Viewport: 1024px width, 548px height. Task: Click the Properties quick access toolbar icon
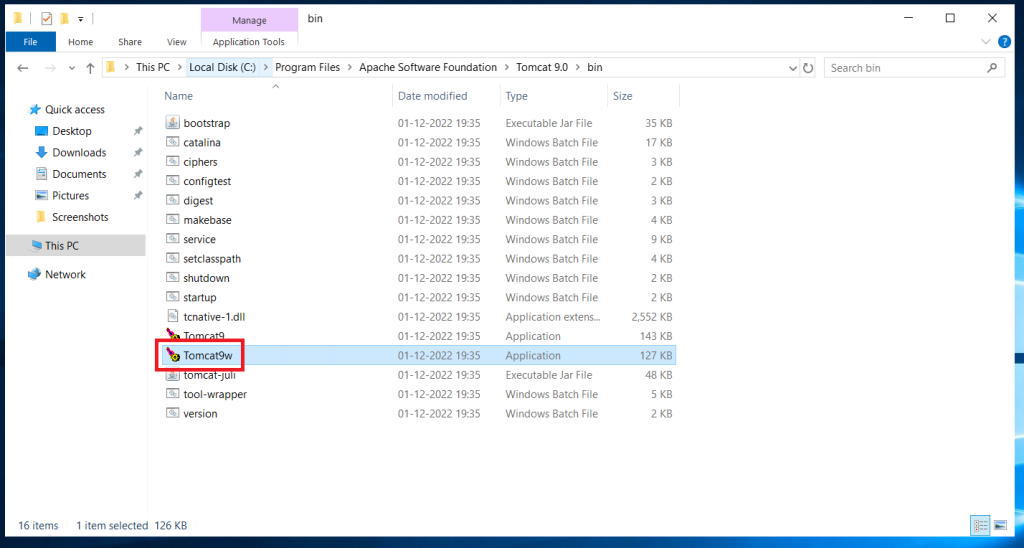point(46,18)
